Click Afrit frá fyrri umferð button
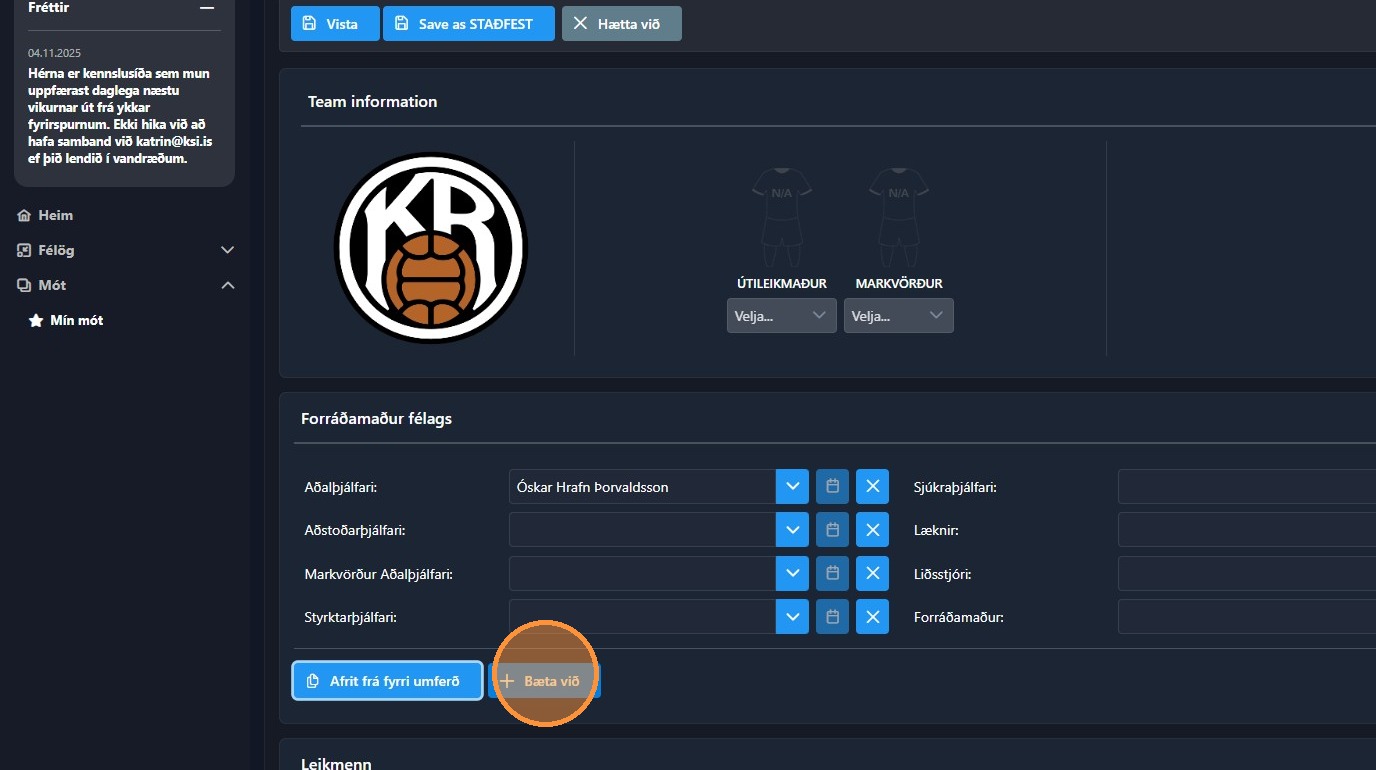1376x770 pixels. click(x=388, y=681)
